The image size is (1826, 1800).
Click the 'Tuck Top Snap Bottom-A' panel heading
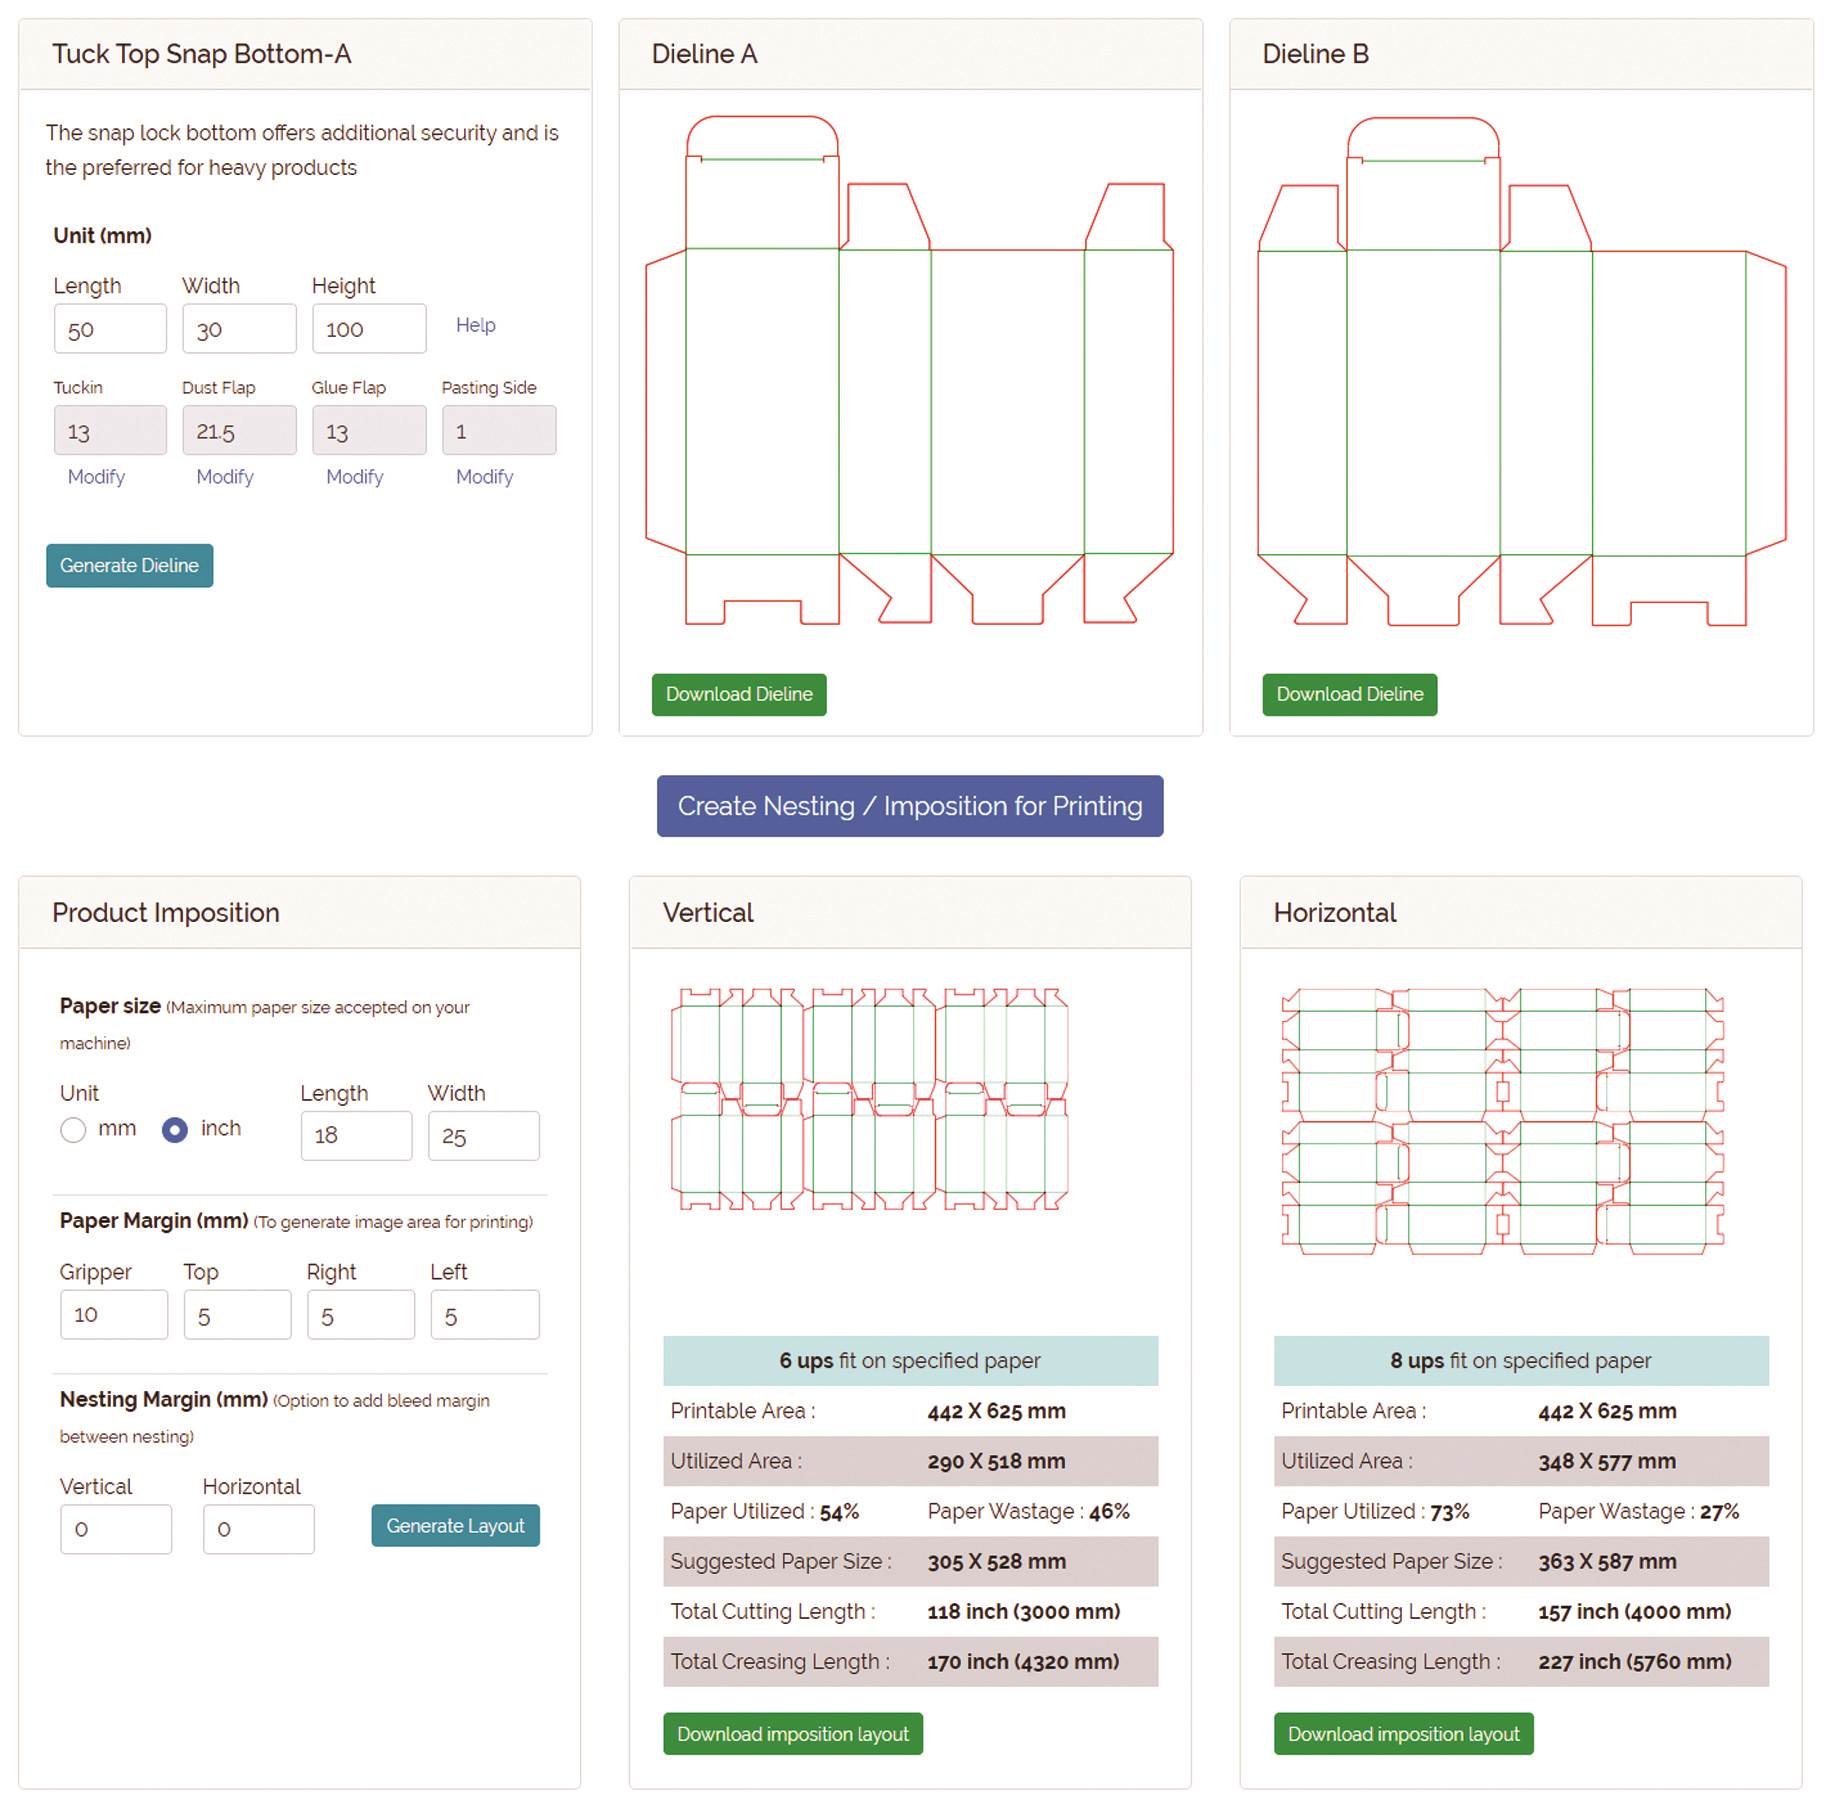tap(201, 54)
